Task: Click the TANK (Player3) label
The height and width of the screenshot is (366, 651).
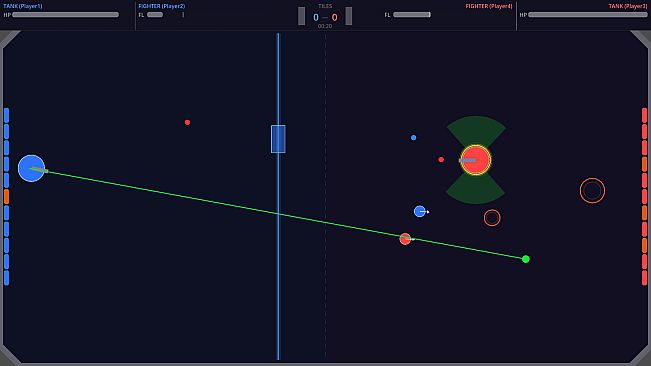Action: 628,6
